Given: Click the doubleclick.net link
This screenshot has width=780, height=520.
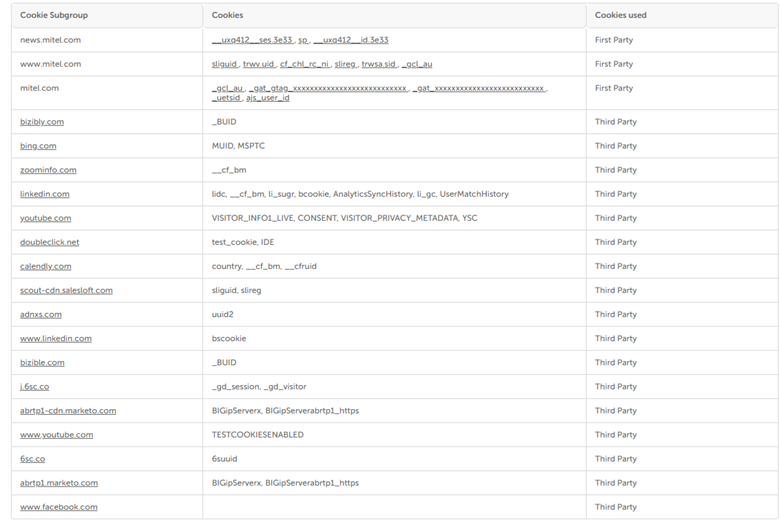Looking at the screenshot, I should 49,242.
